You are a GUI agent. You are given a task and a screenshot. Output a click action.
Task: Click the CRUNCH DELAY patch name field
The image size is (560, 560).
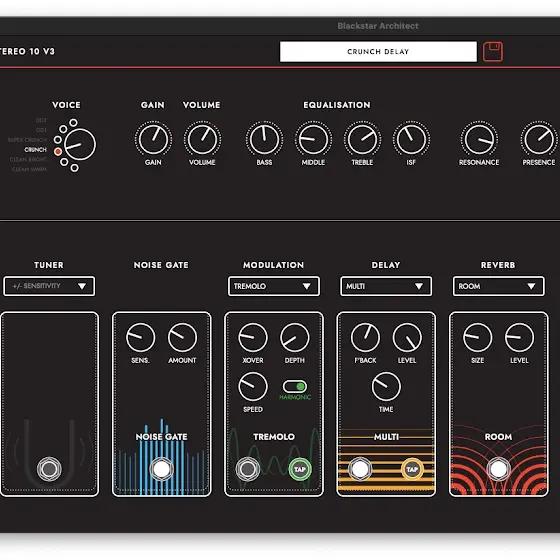pos(378,52)
